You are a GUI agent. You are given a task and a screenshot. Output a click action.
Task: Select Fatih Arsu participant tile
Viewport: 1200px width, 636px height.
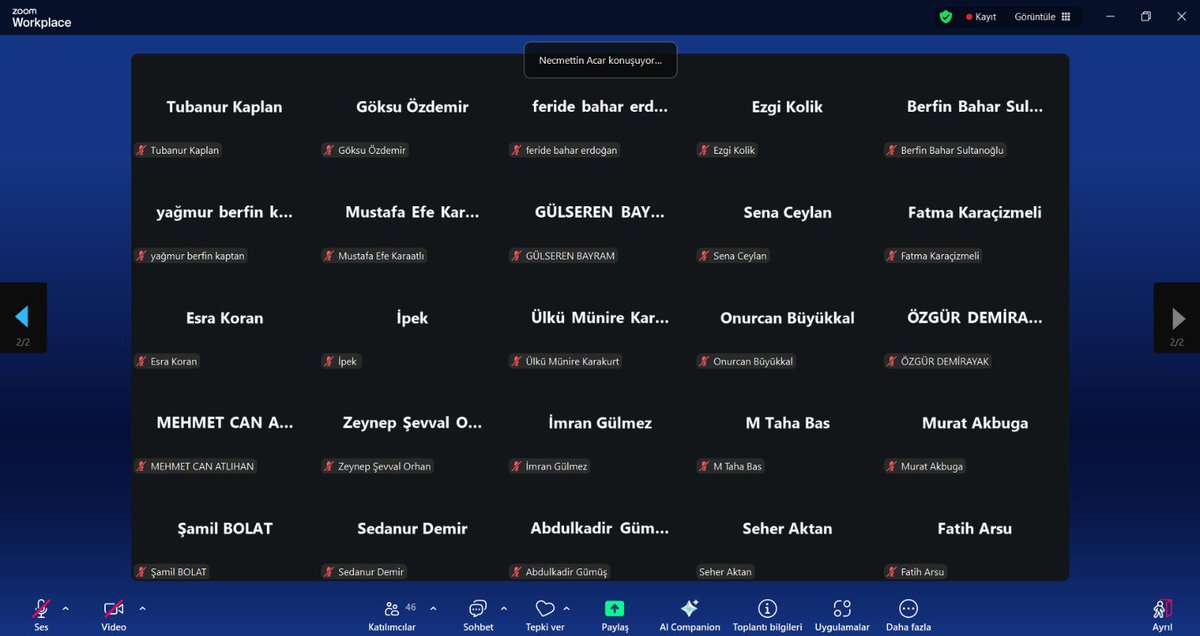(975, 529)
